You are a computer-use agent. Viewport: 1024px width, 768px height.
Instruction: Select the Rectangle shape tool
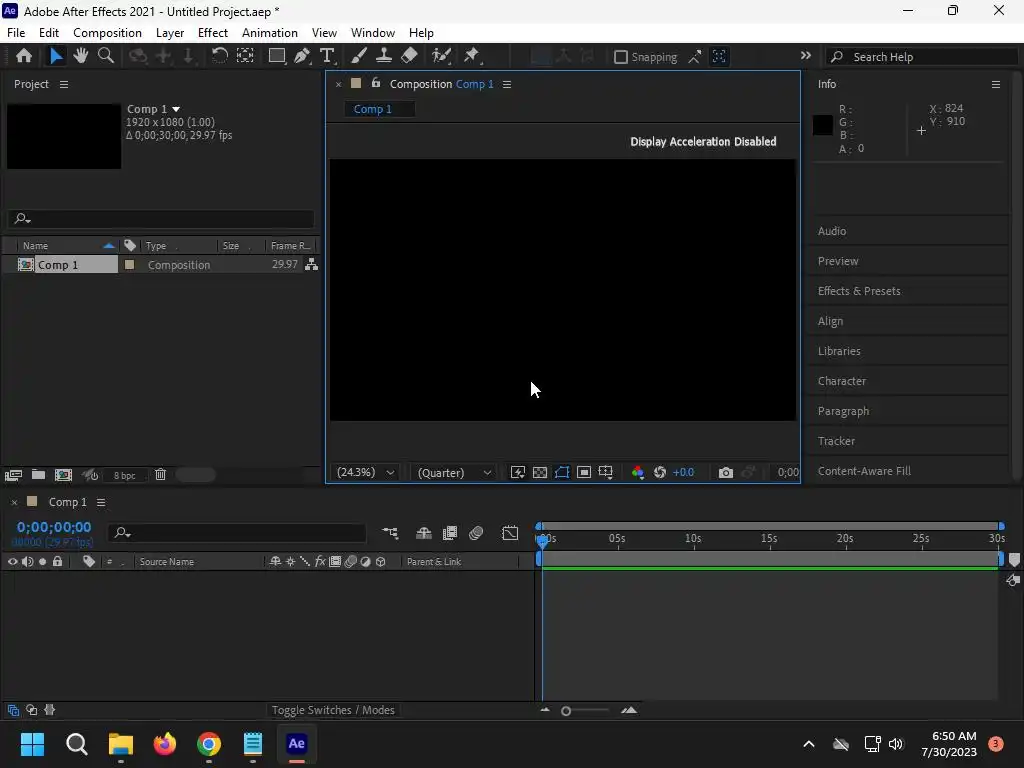277,56
